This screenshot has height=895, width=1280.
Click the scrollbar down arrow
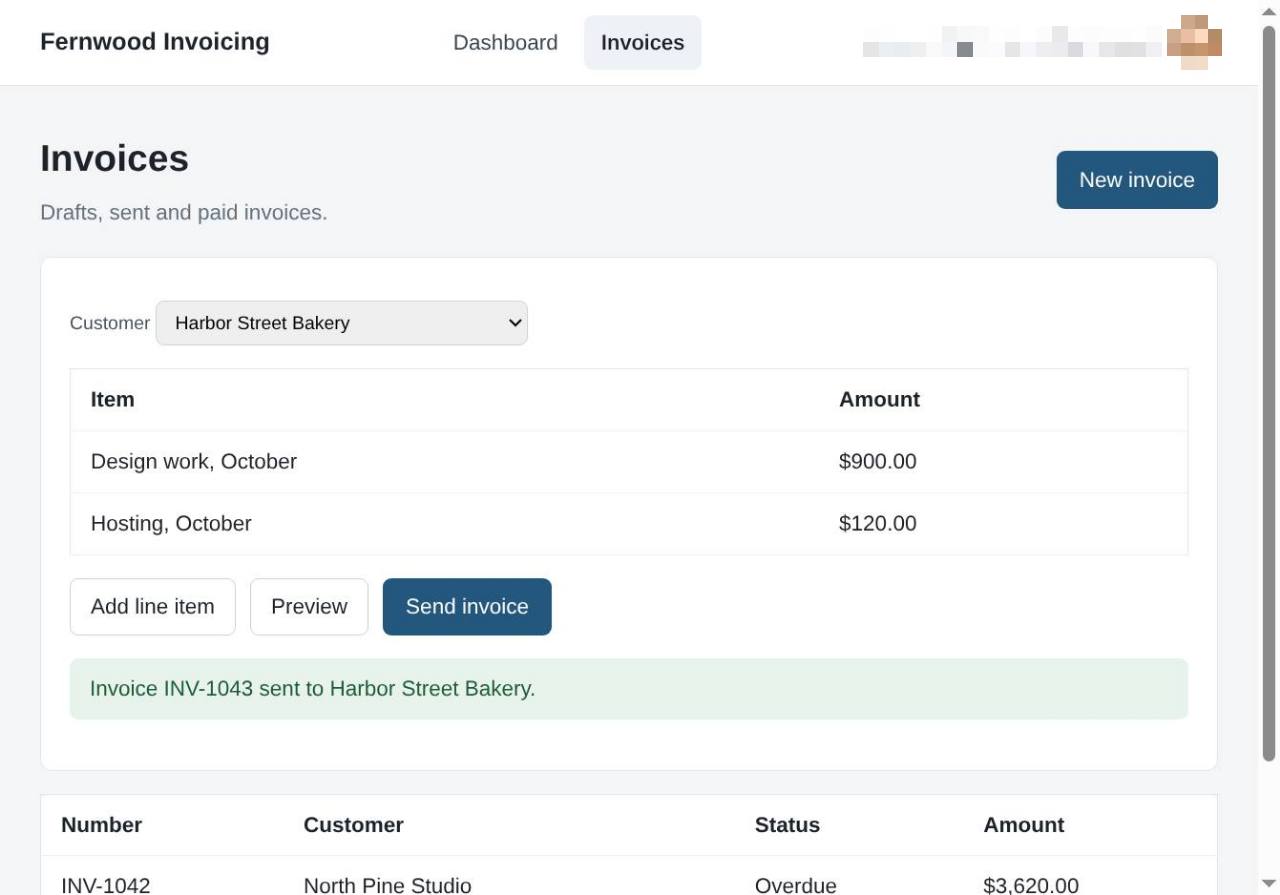click(x=1269, y=884)
